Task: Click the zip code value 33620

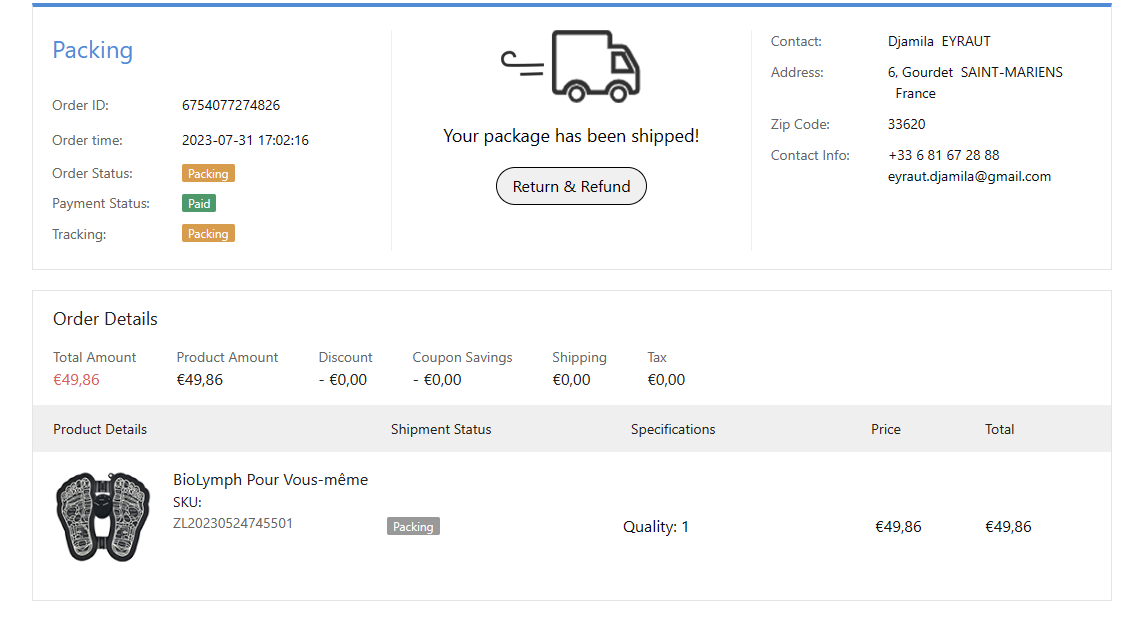Action: (x=906, y=125)
